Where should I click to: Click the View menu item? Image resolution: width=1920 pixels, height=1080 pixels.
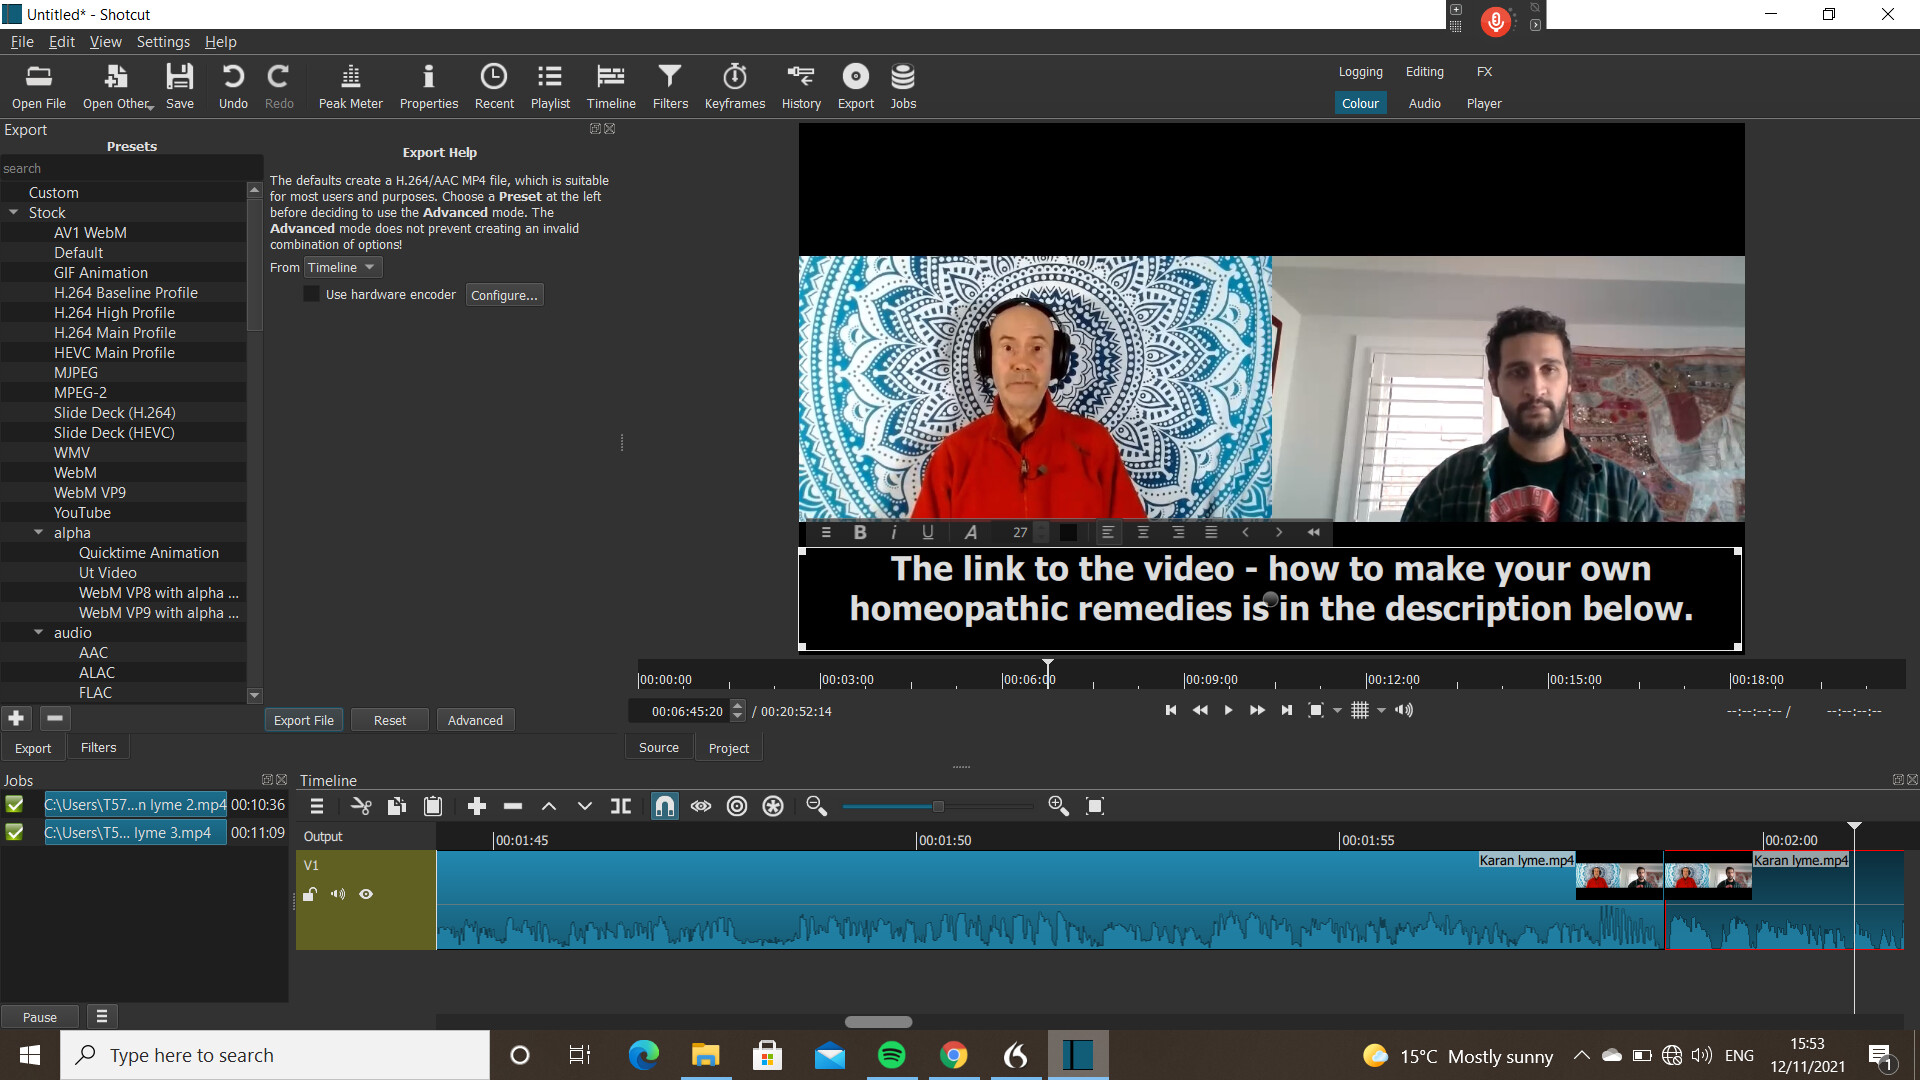(104, 42)
